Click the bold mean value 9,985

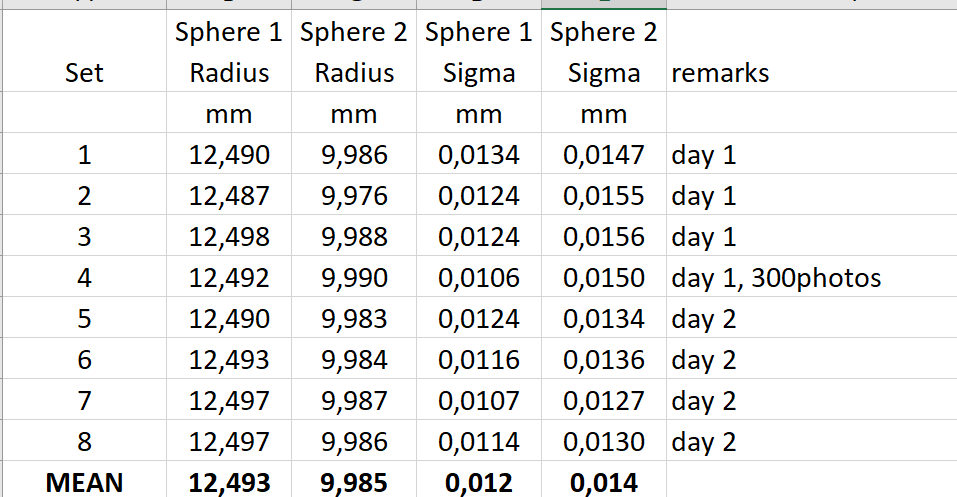point(354,483)
